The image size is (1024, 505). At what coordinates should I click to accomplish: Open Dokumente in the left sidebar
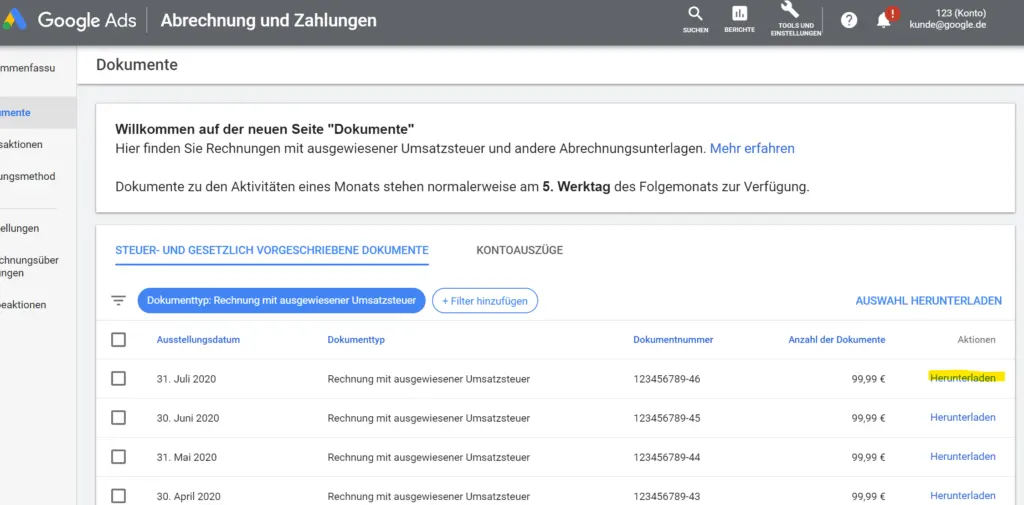(x=38, y=112)
